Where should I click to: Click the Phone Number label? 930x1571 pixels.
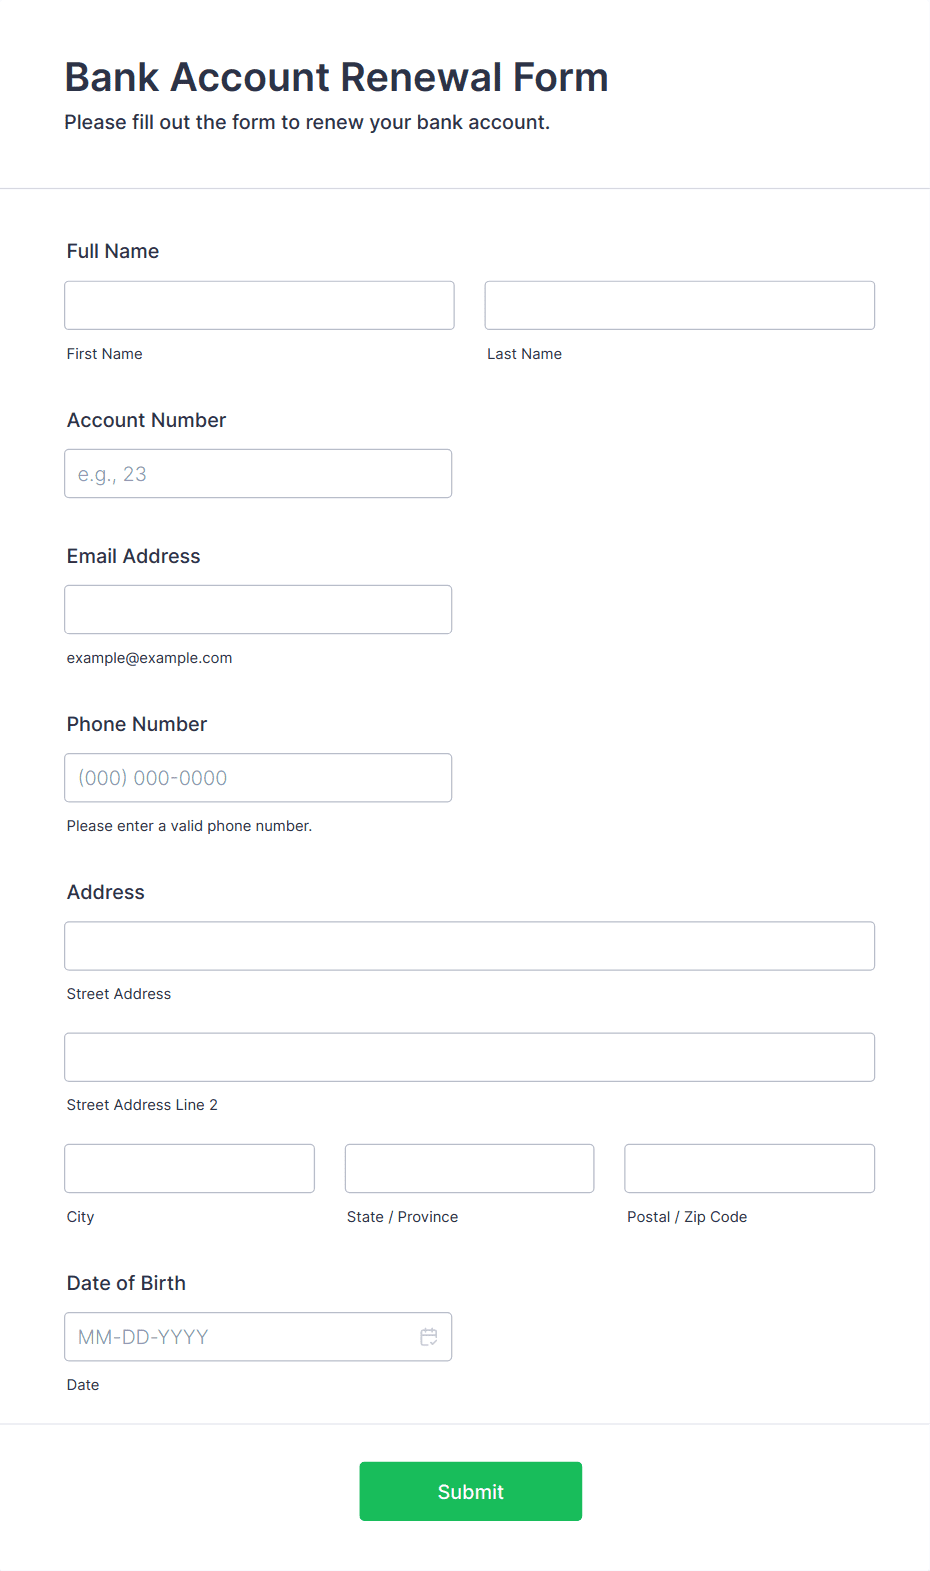(137, 724)
